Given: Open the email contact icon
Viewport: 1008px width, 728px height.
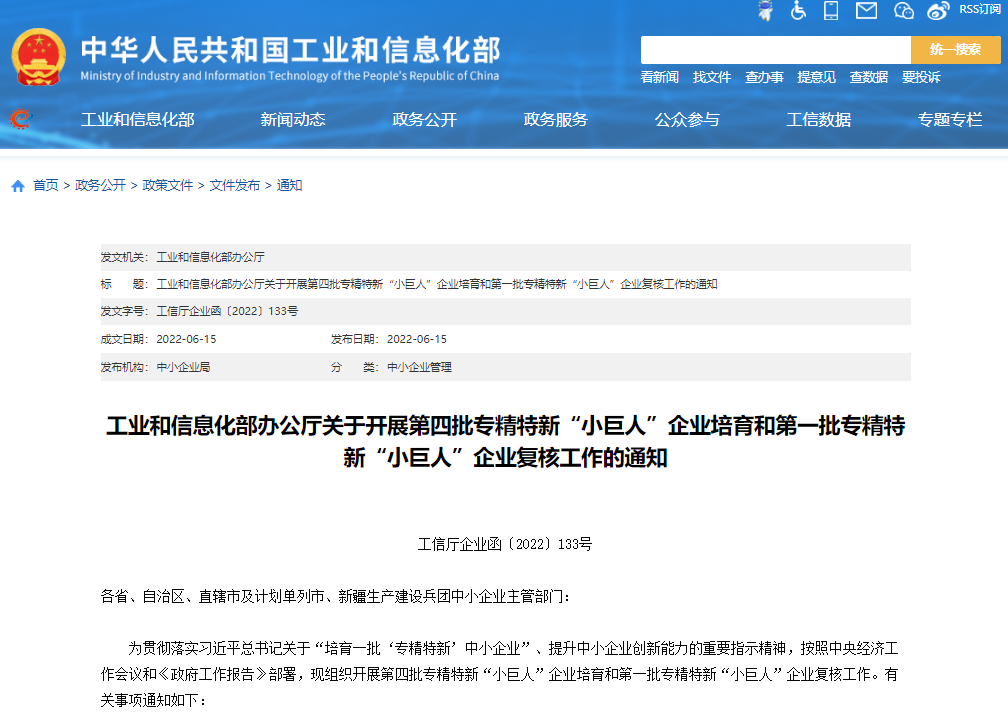Looking at the screenshot, I should [x=866, y=12].
